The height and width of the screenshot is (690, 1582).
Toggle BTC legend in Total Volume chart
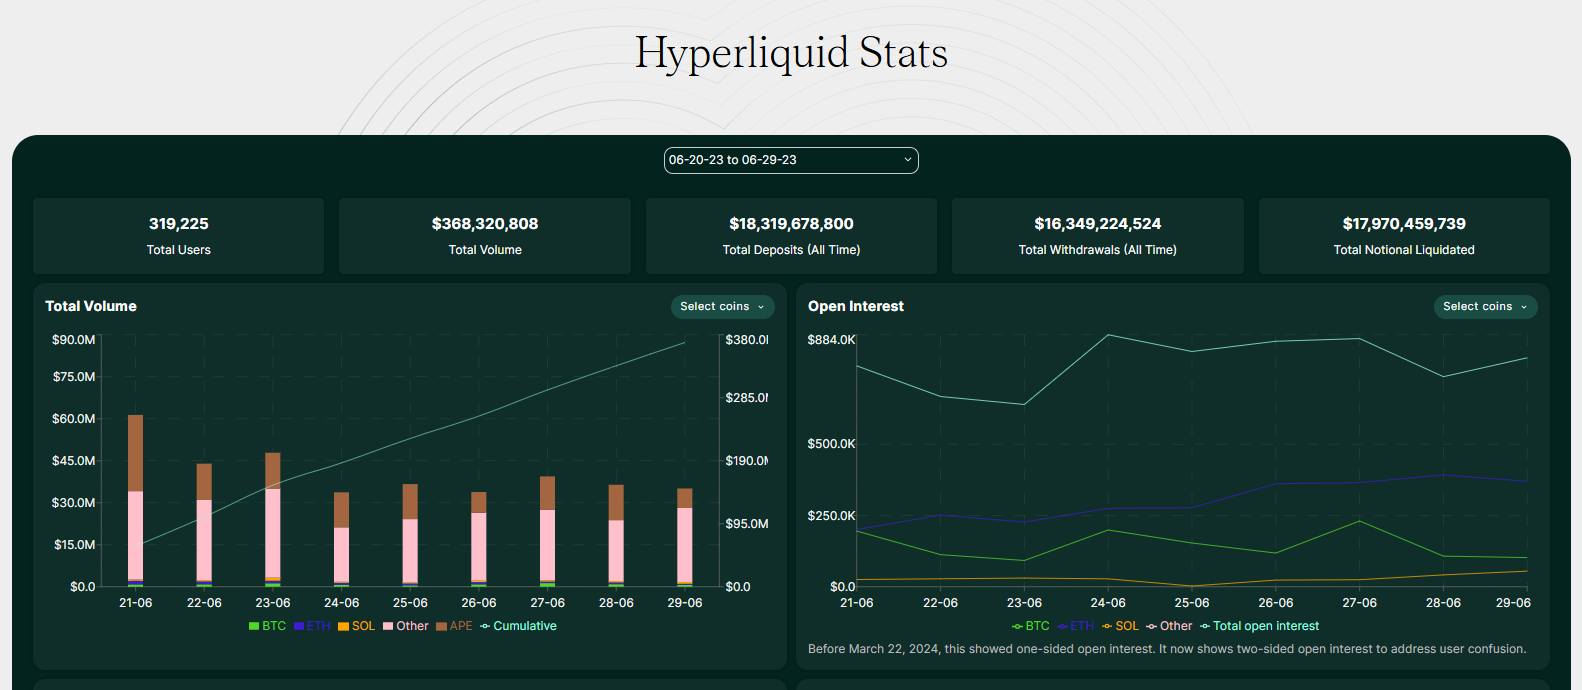(x=267, y=626)
